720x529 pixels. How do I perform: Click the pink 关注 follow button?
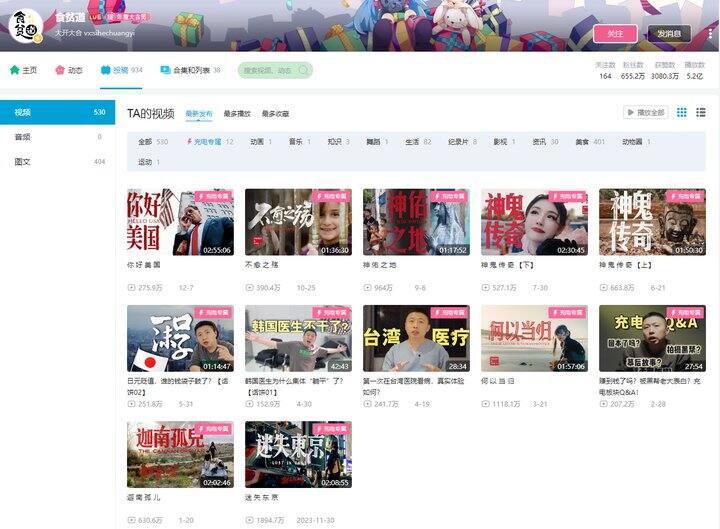click(x=615, y=34)
